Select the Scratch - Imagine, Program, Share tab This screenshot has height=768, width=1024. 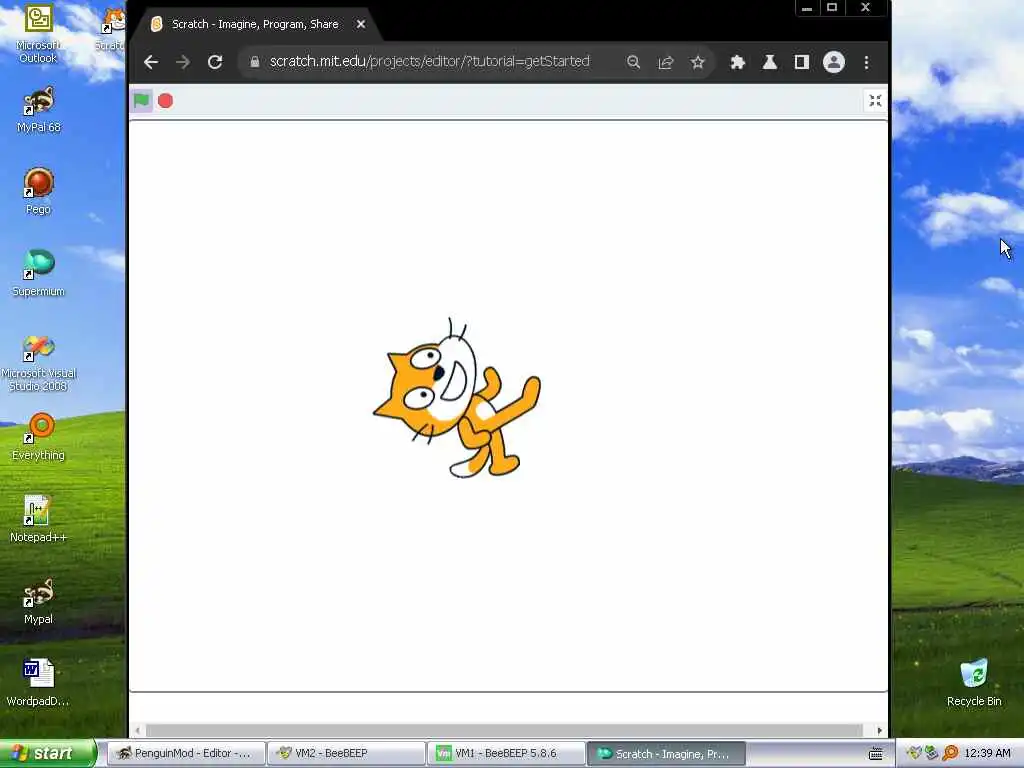tap(255, 24)
